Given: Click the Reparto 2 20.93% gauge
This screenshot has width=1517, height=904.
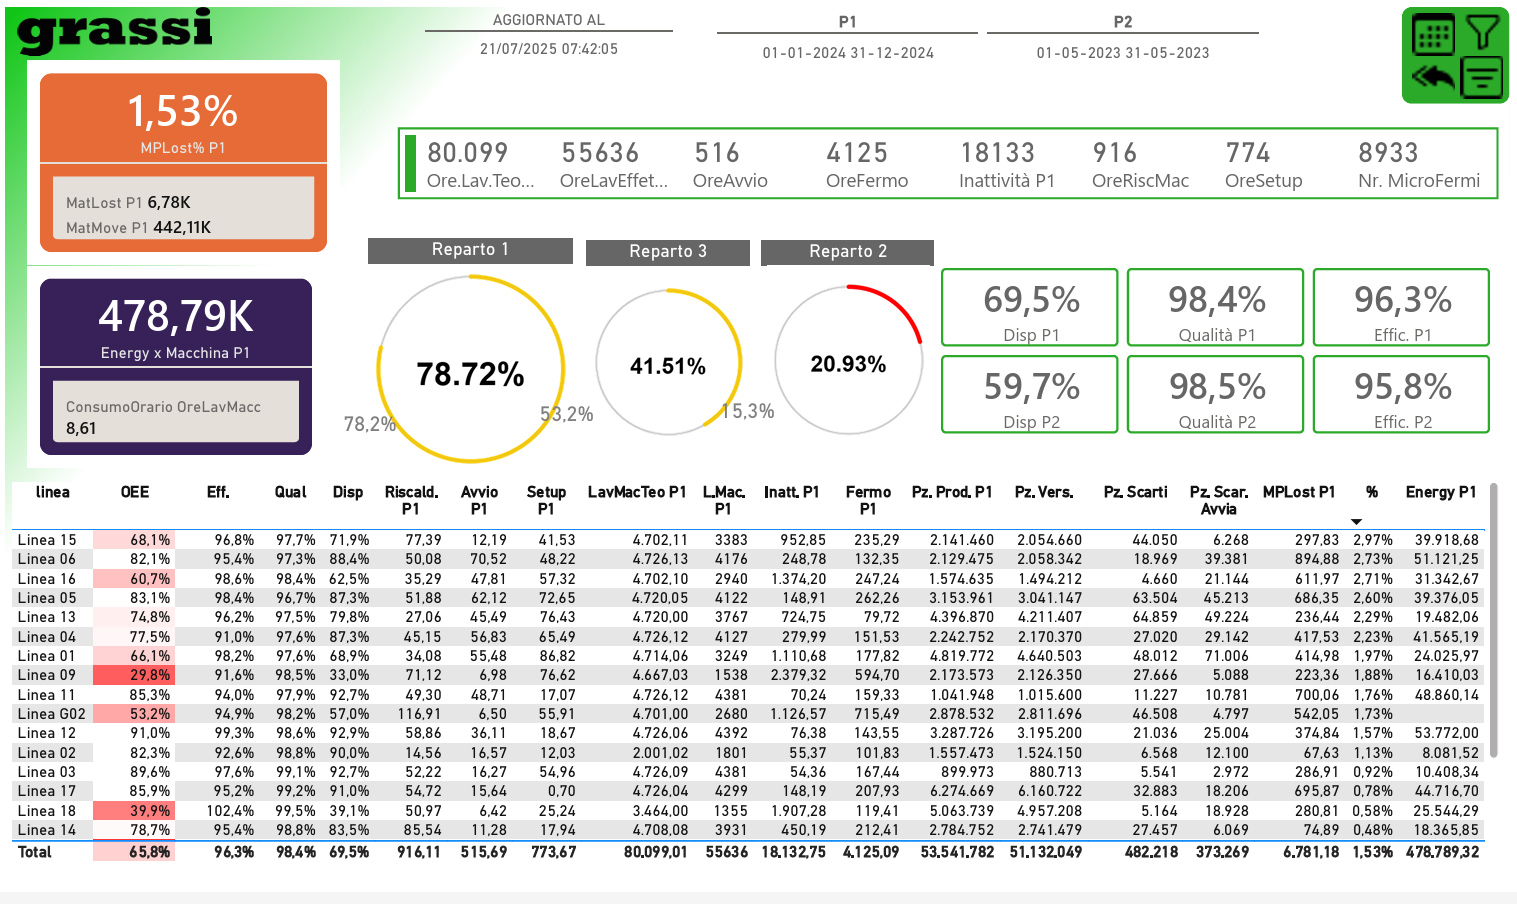Looking at the screenshot, I should 848,362.
